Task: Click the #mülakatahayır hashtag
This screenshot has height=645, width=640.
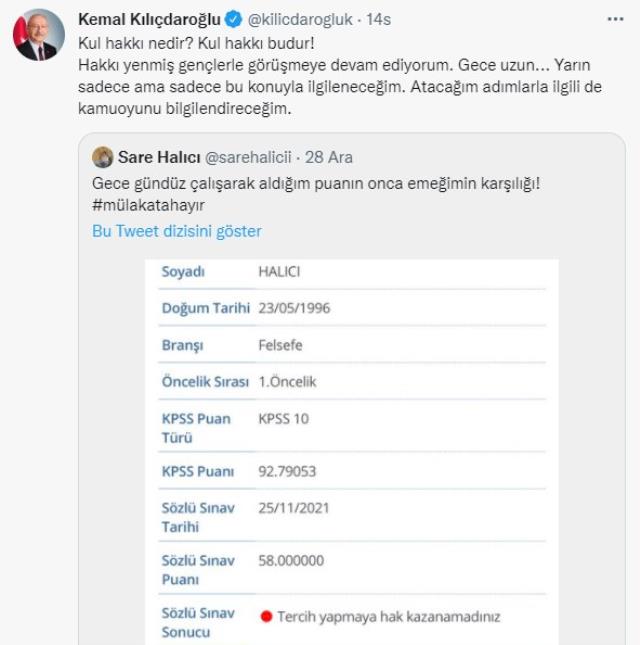Action: [143, 204]
